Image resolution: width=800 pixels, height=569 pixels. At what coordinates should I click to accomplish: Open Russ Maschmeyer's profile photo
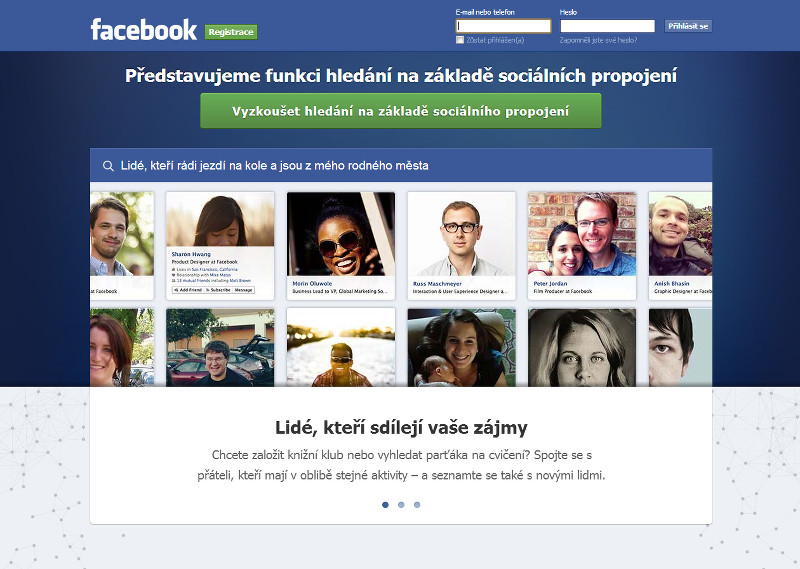(x=461, y=234)
